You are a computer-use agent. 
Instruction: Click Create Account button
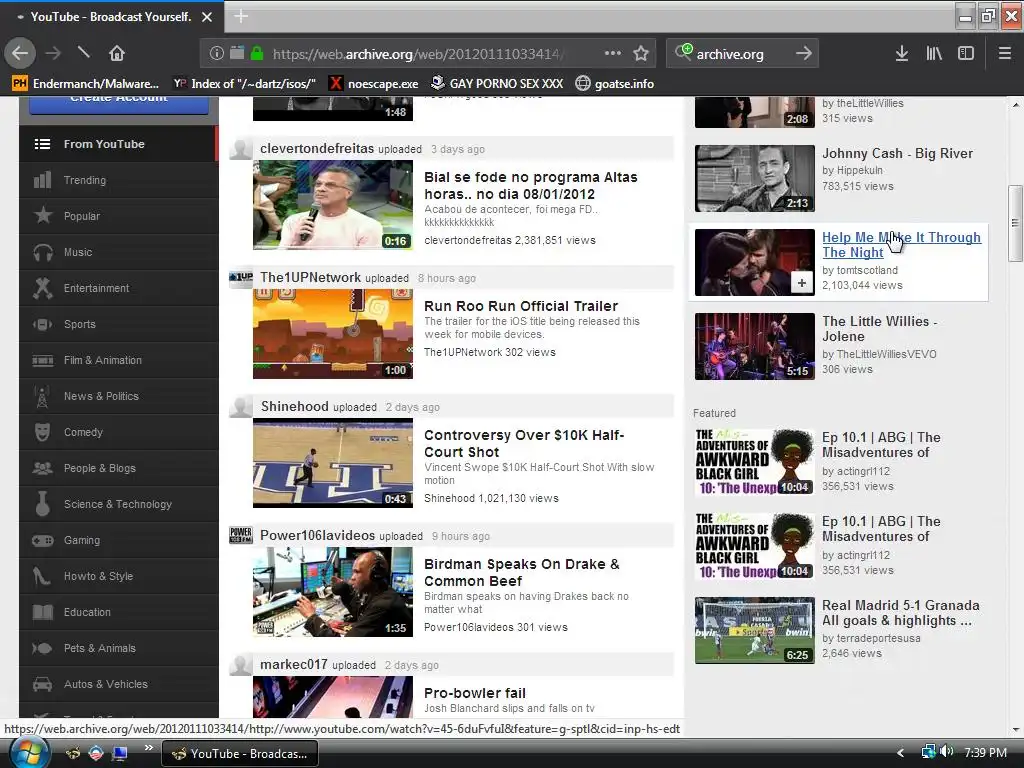[119, 104]
